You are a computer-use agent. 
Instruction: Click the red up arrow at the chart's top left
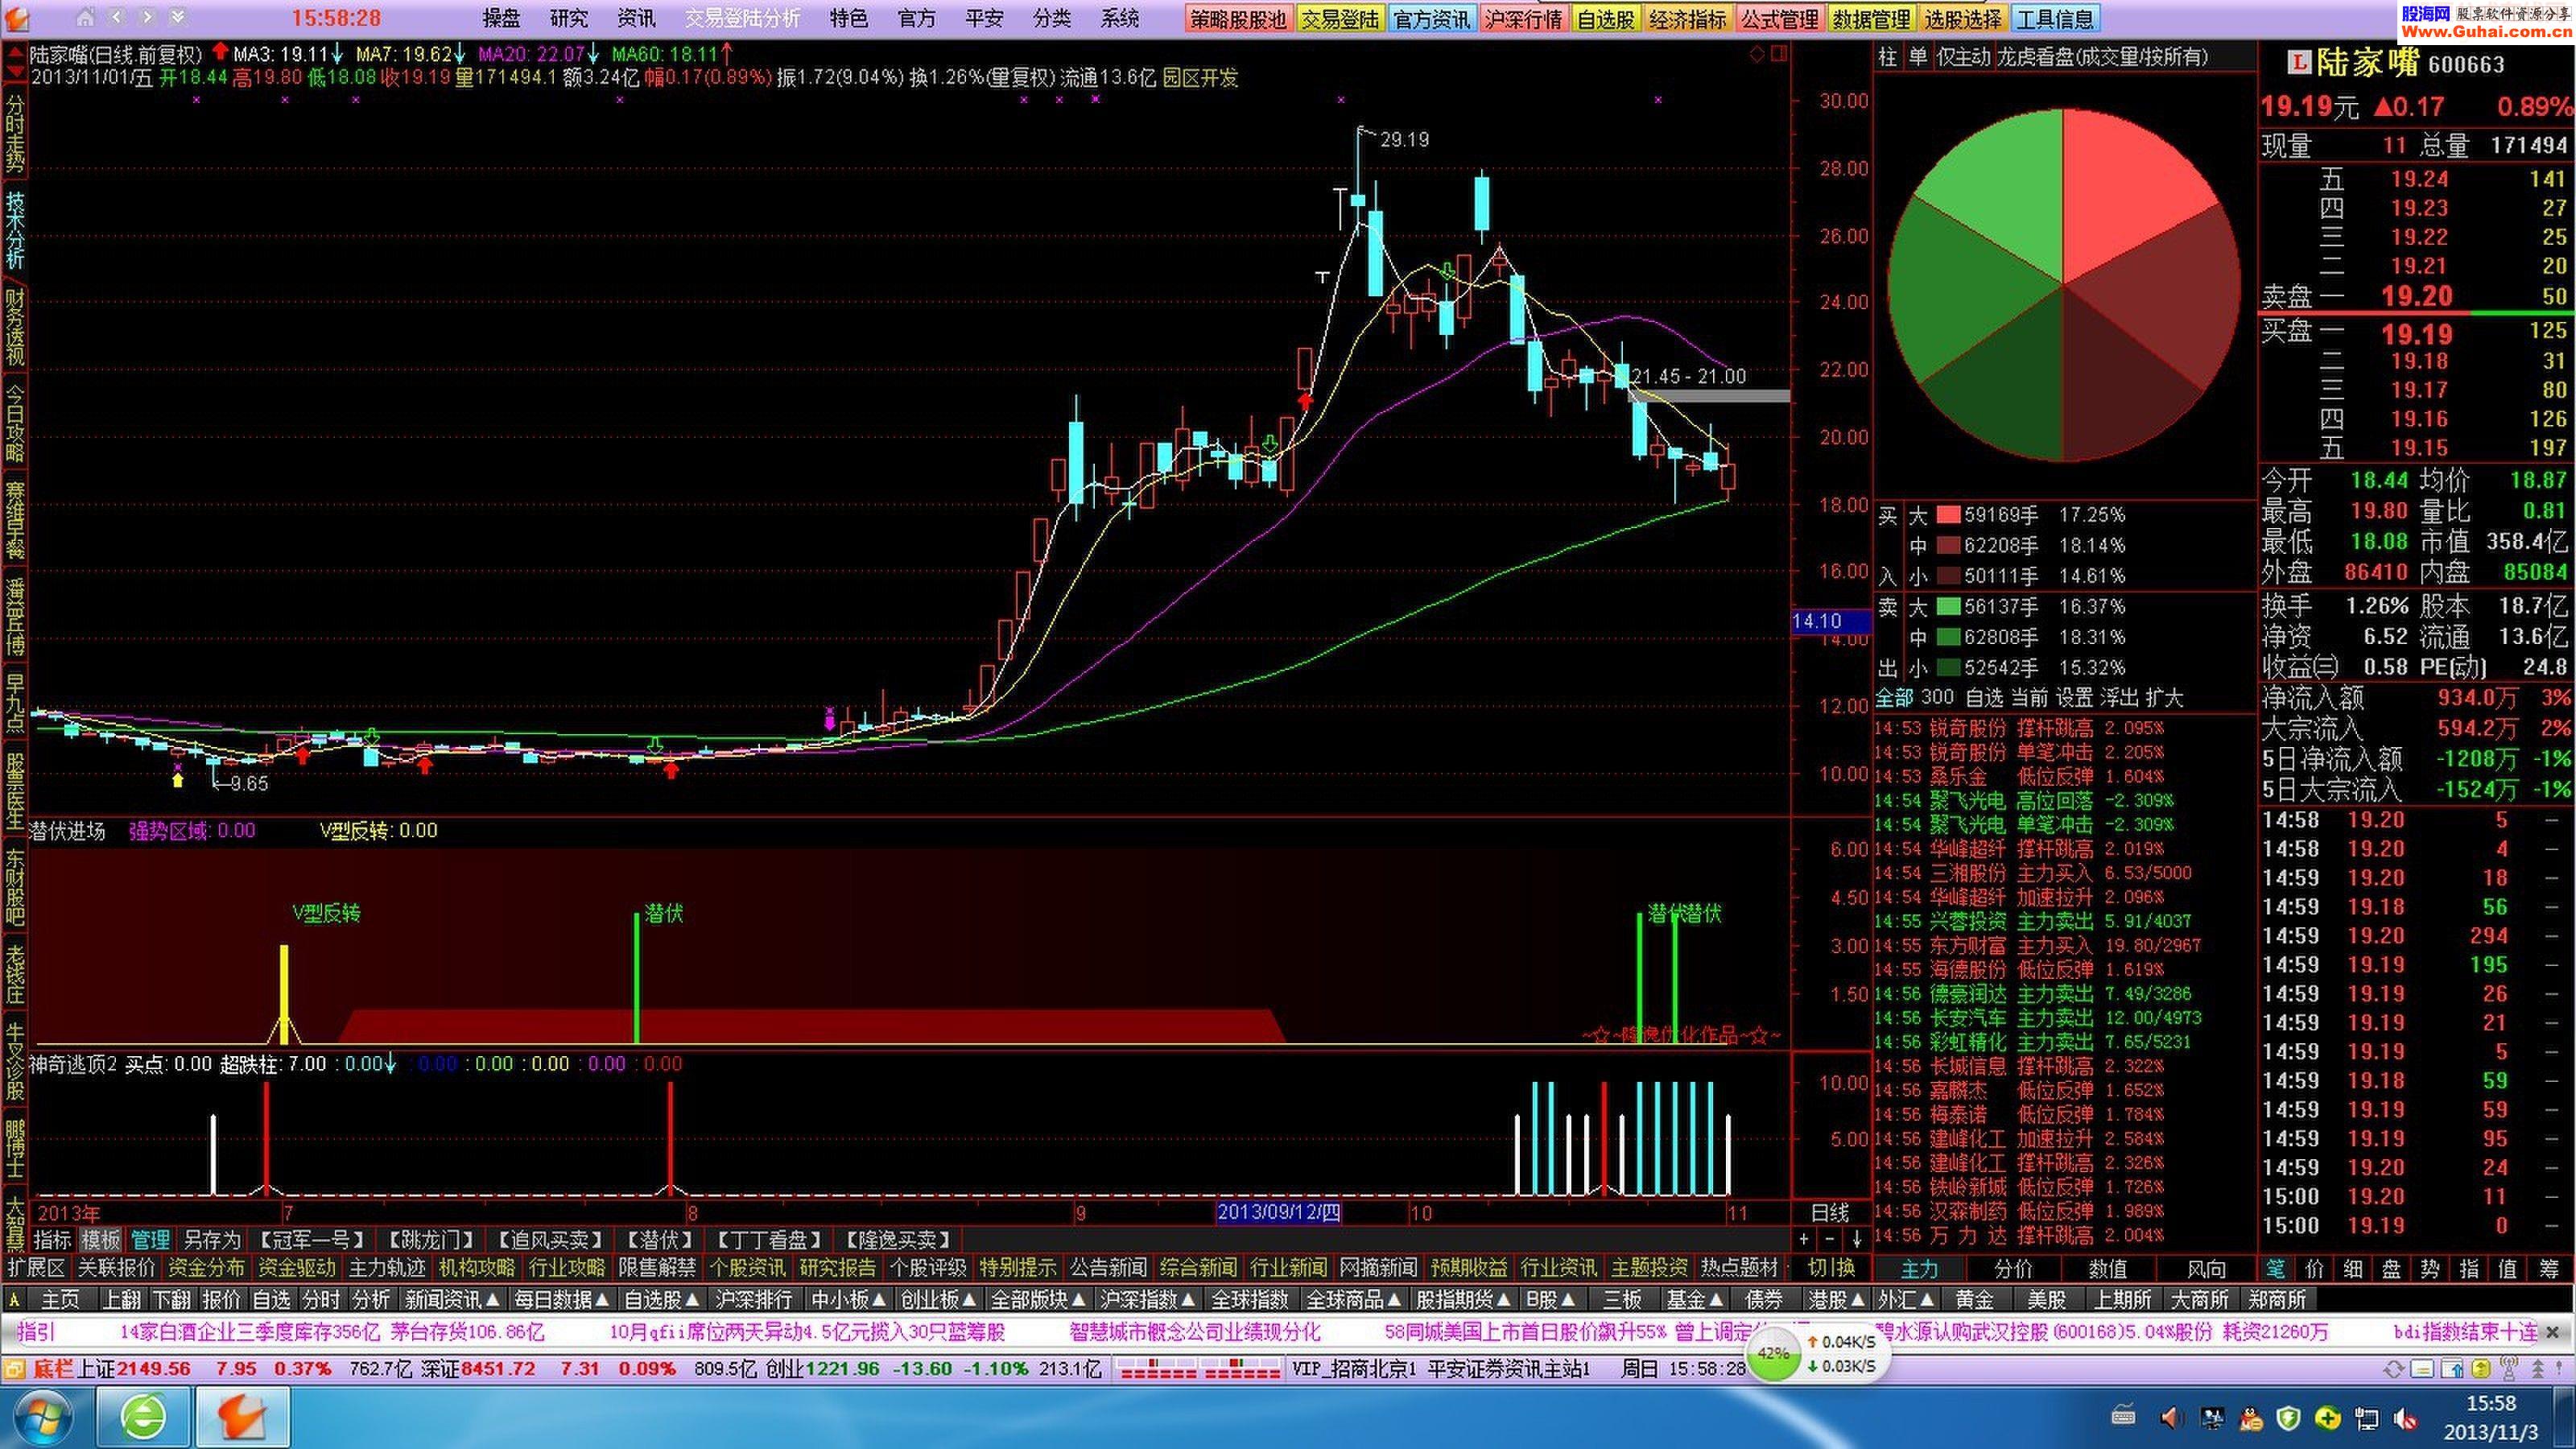tap(15, 52)
